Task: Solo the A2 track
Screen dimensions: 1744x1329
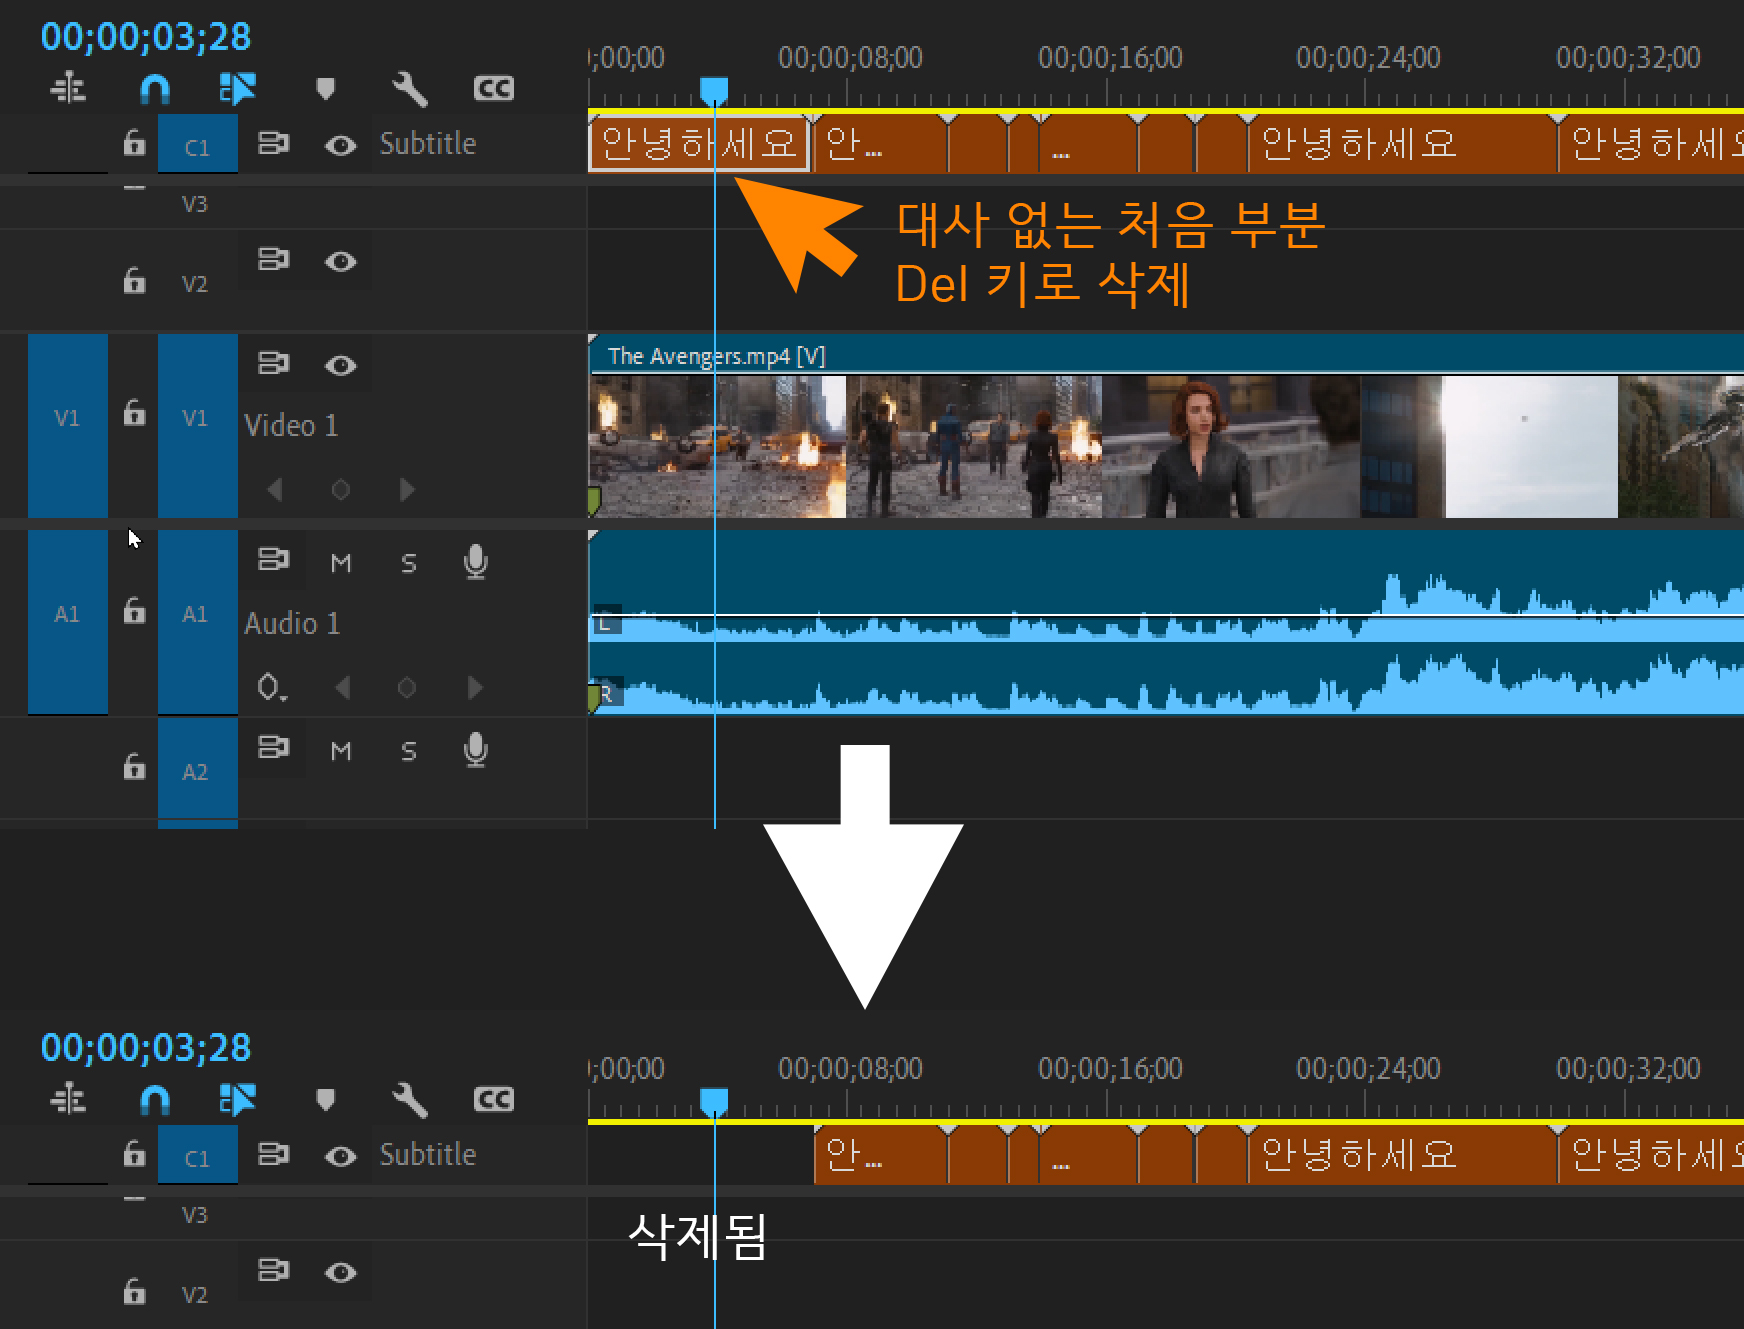Action: (408, 751)
